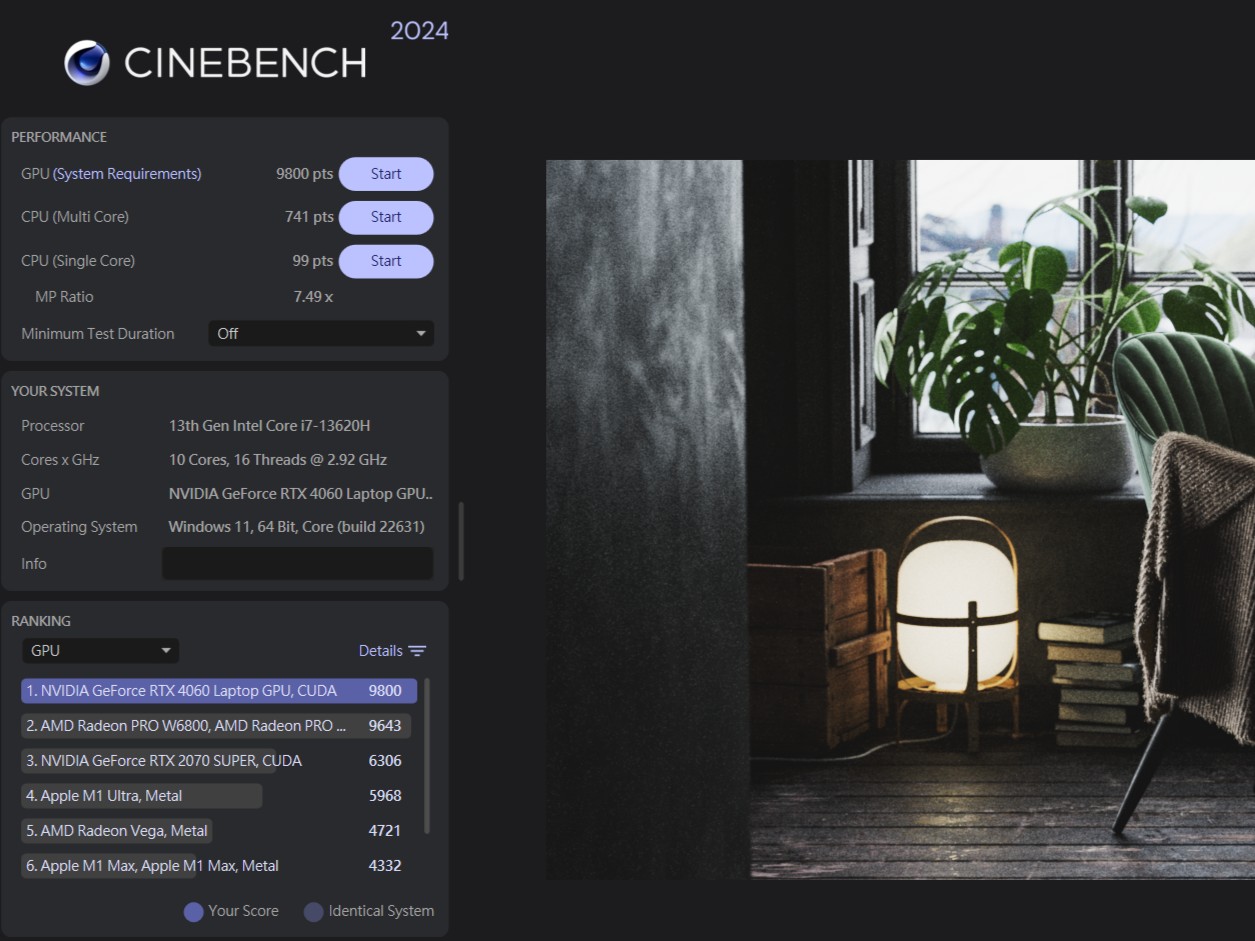This screenshot has width=1255, height=941.
Task: Click the Windows 11 operating system text
Action: (x=297, y=527)
